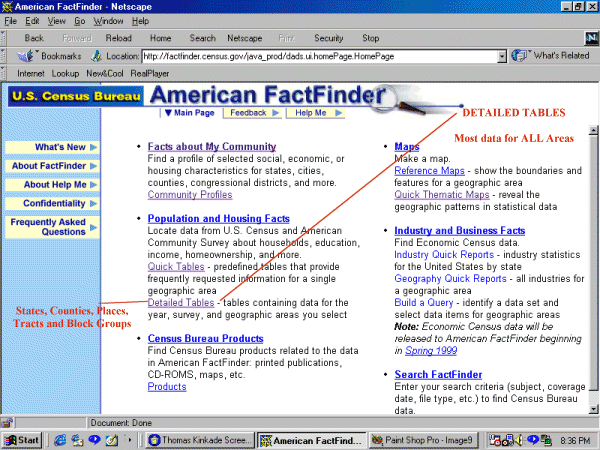600x450 pixels.
Task: Click the Detailed Tables link
Action: coord(181,302)
